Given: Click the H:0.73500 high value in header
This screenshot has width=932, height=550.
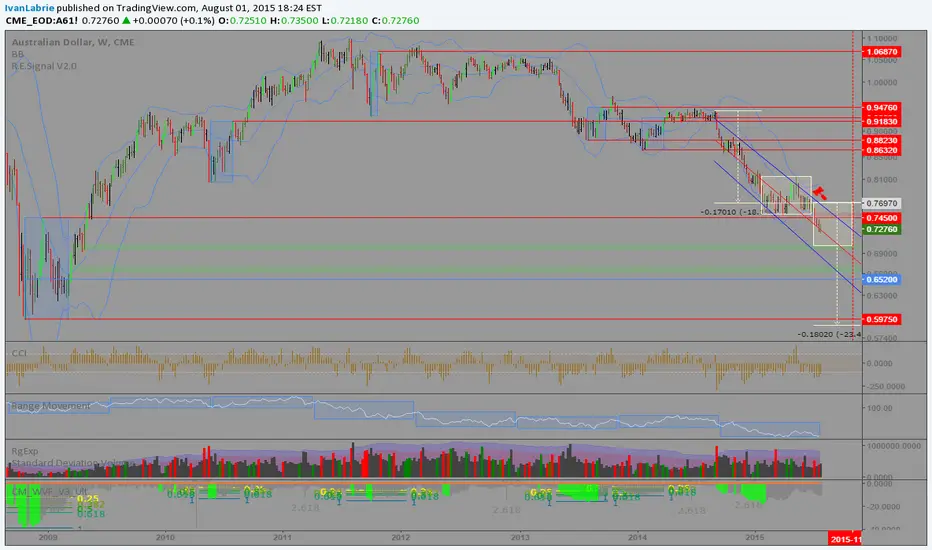Looking at the screenshot, I should [292, 20].
